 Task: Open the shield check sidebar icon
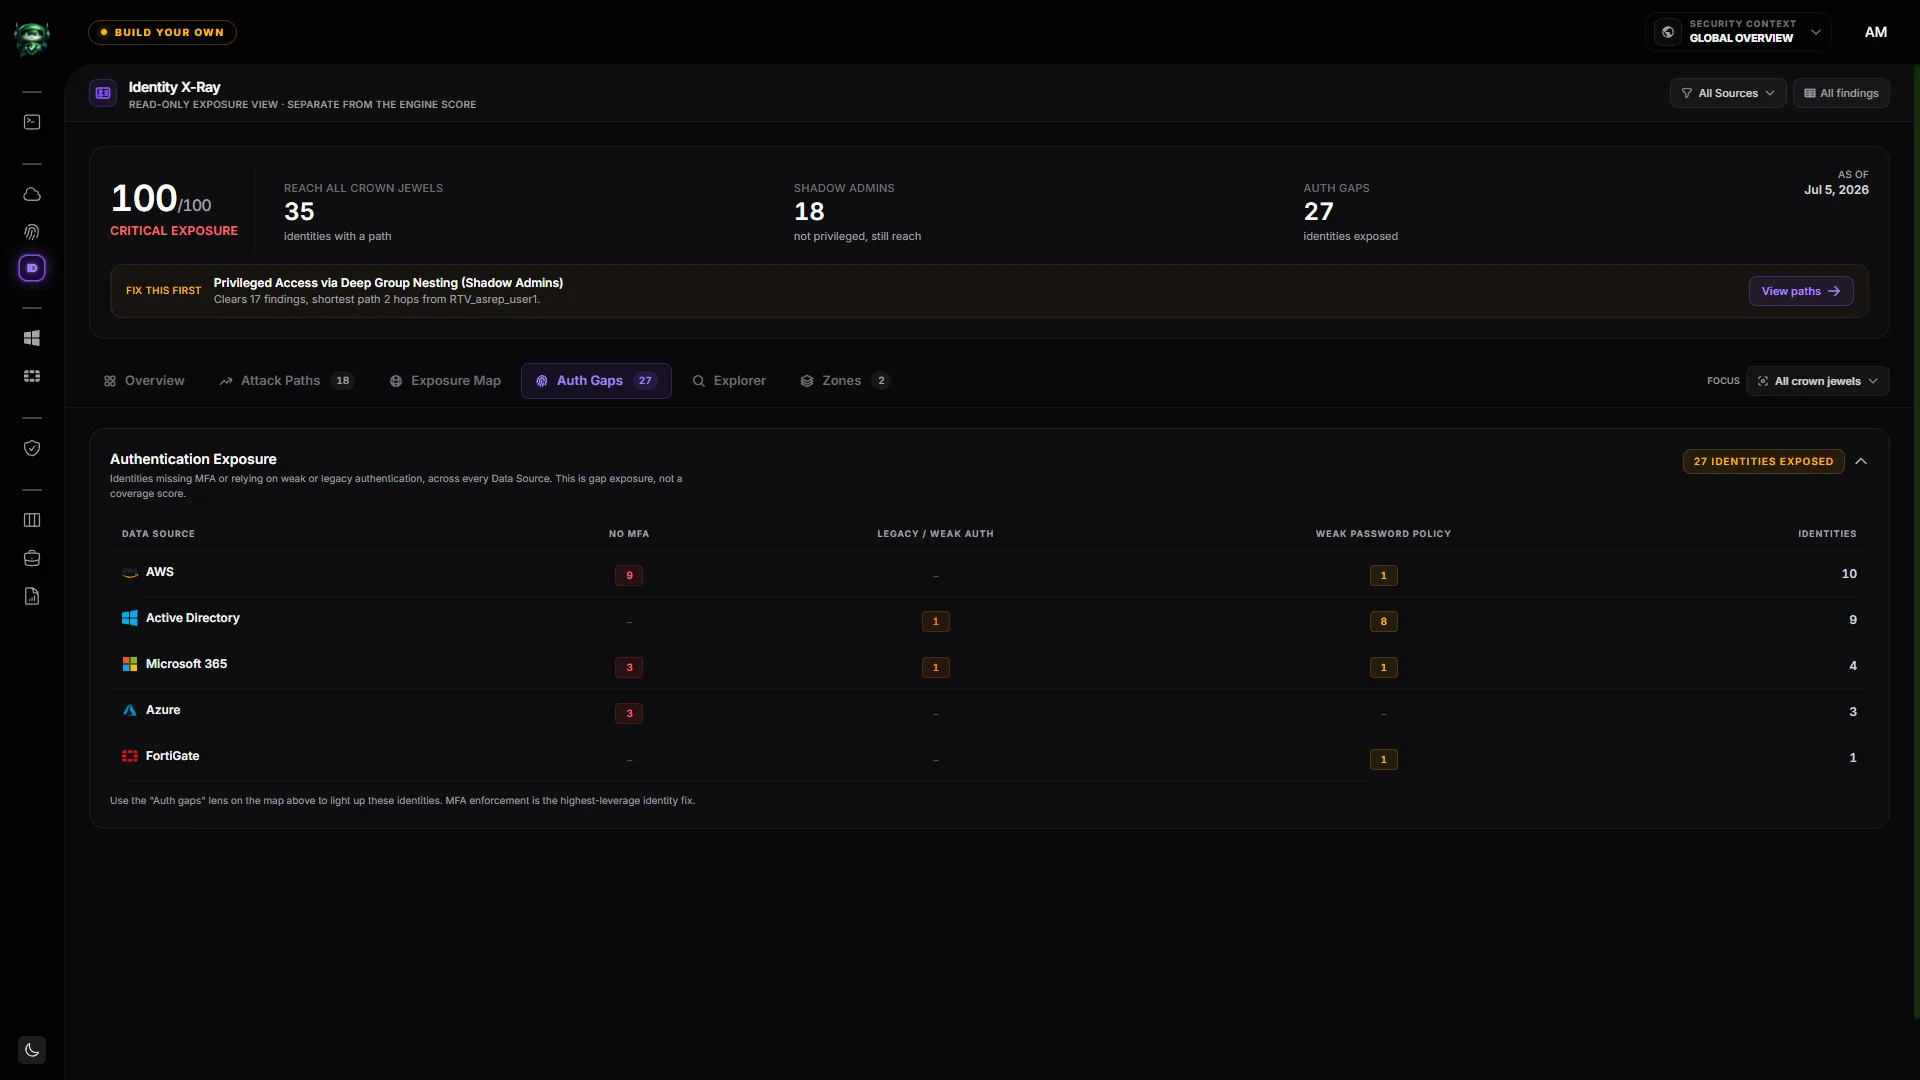point(32,448)
